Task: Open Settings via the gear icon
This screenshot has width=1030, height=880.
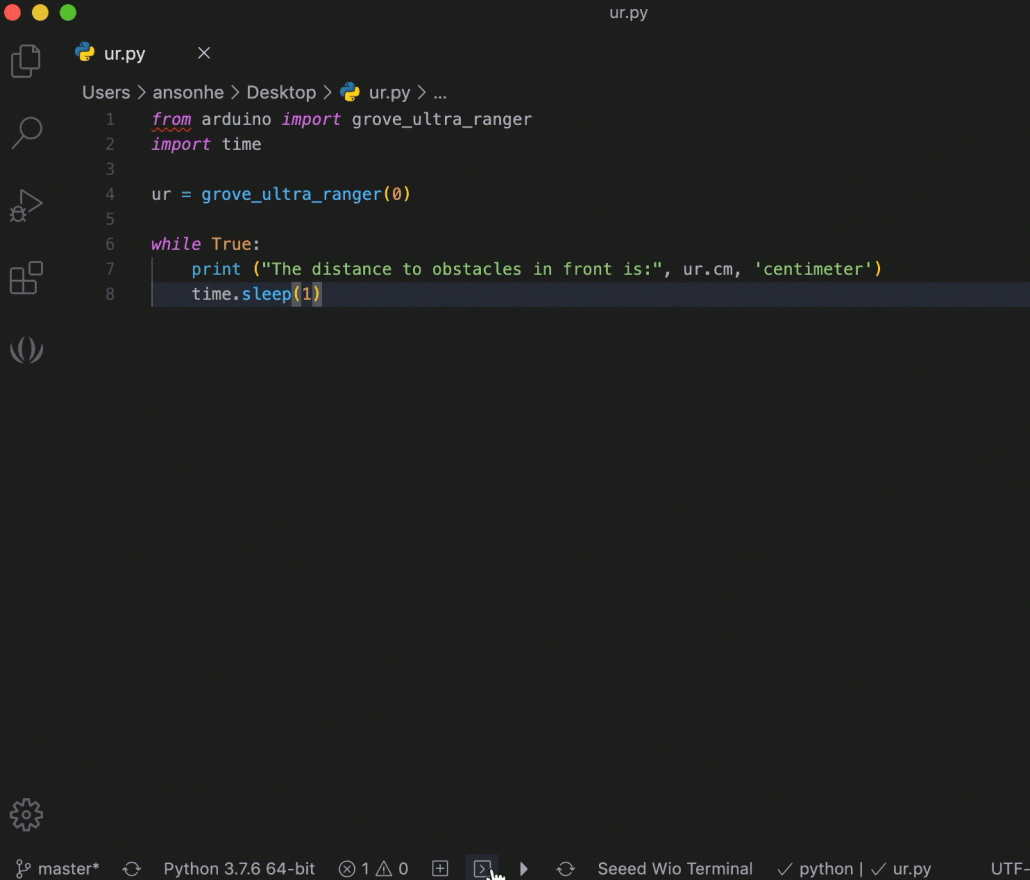Action: (x=26, y=815)
